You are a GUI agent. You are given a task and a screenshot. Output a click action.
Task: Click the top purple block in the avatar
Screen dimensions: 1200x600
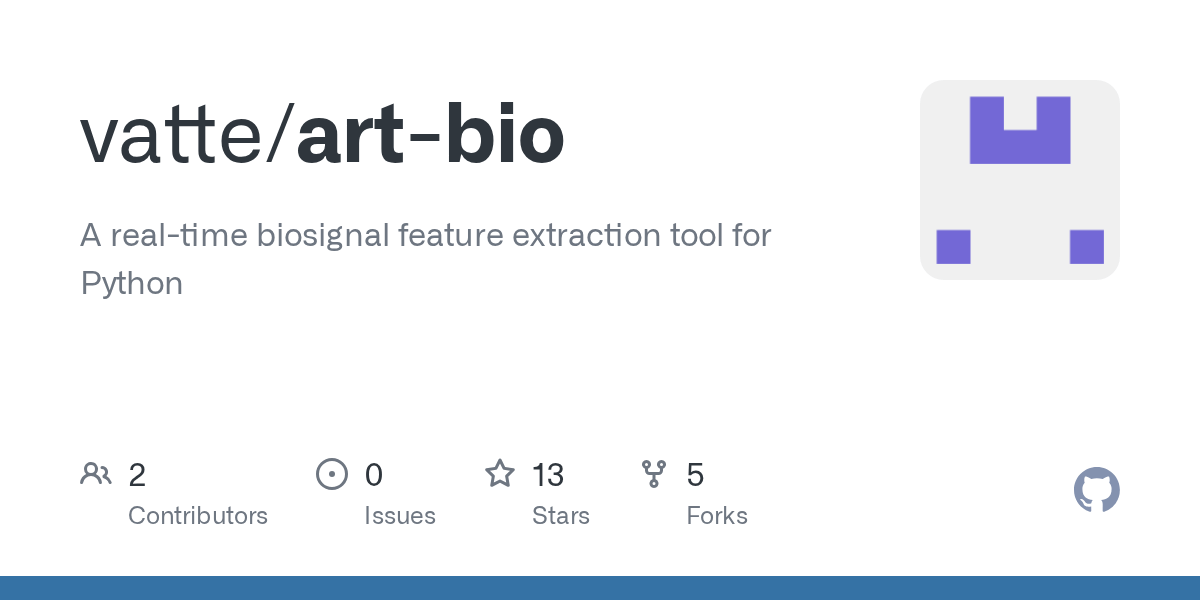(1020, 130)
